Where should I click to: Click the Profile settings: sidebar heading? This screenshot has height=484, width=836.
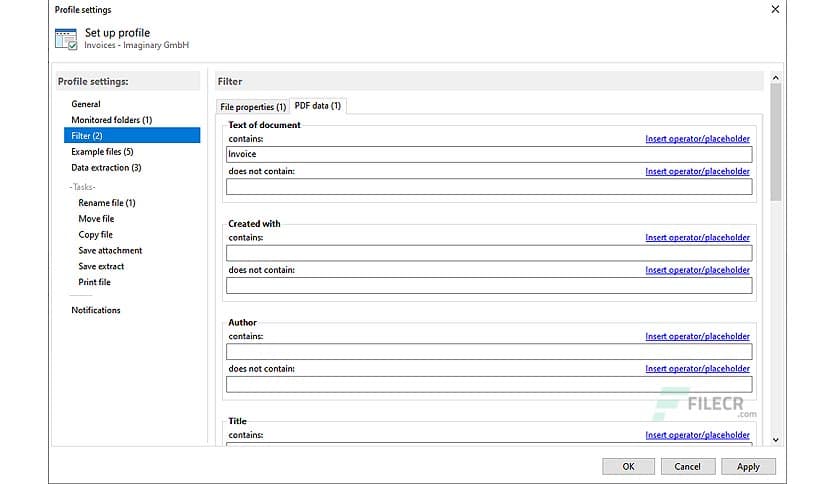point(93,82)
